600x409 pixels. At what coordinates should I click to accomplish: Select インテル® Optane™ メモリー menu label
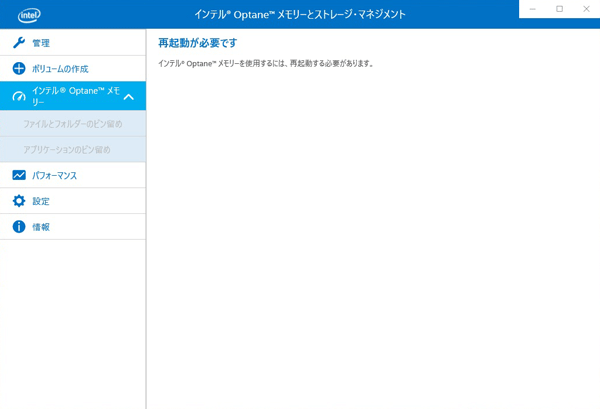[x=76, y=96]
